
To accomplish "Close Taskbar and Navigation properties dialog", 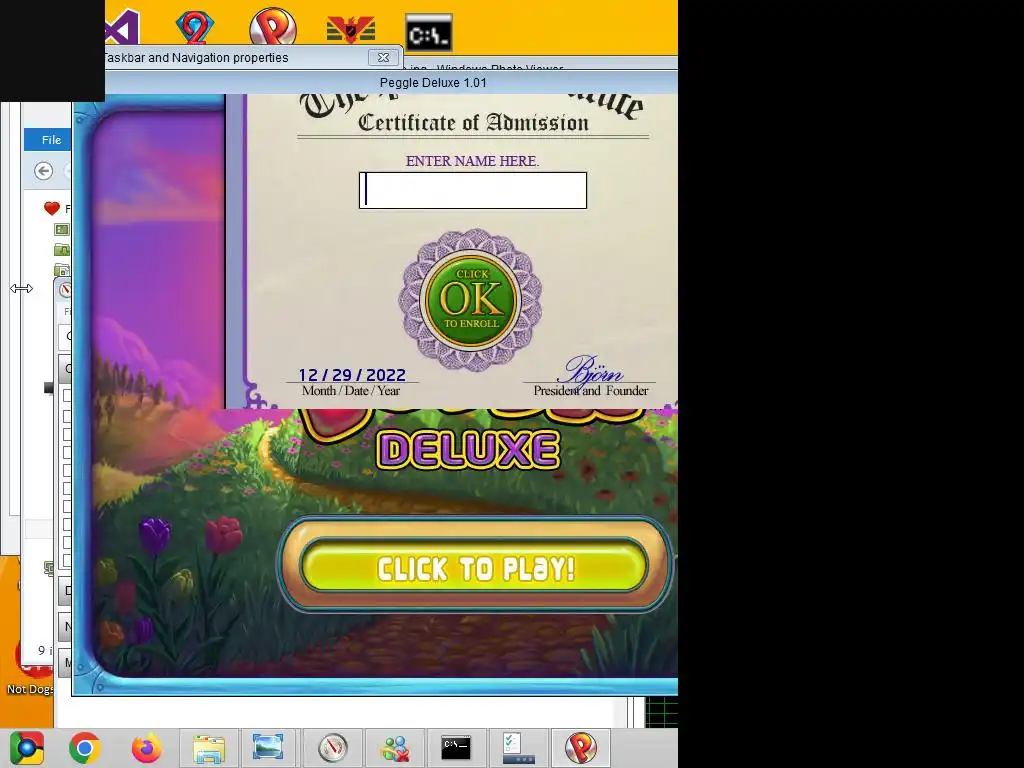I will (x=383, y=57).
